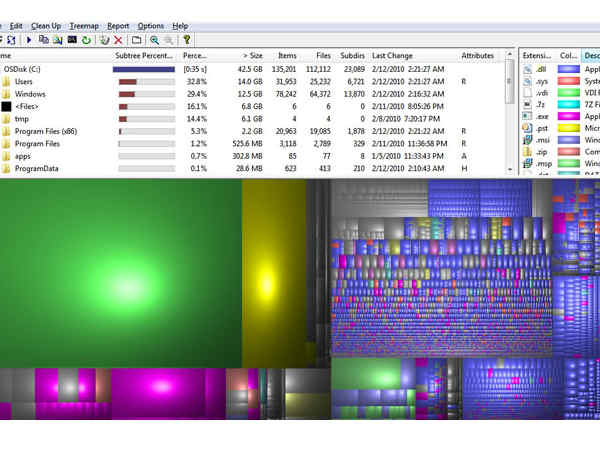Click the large green treemap block

(x=121, y=274)
